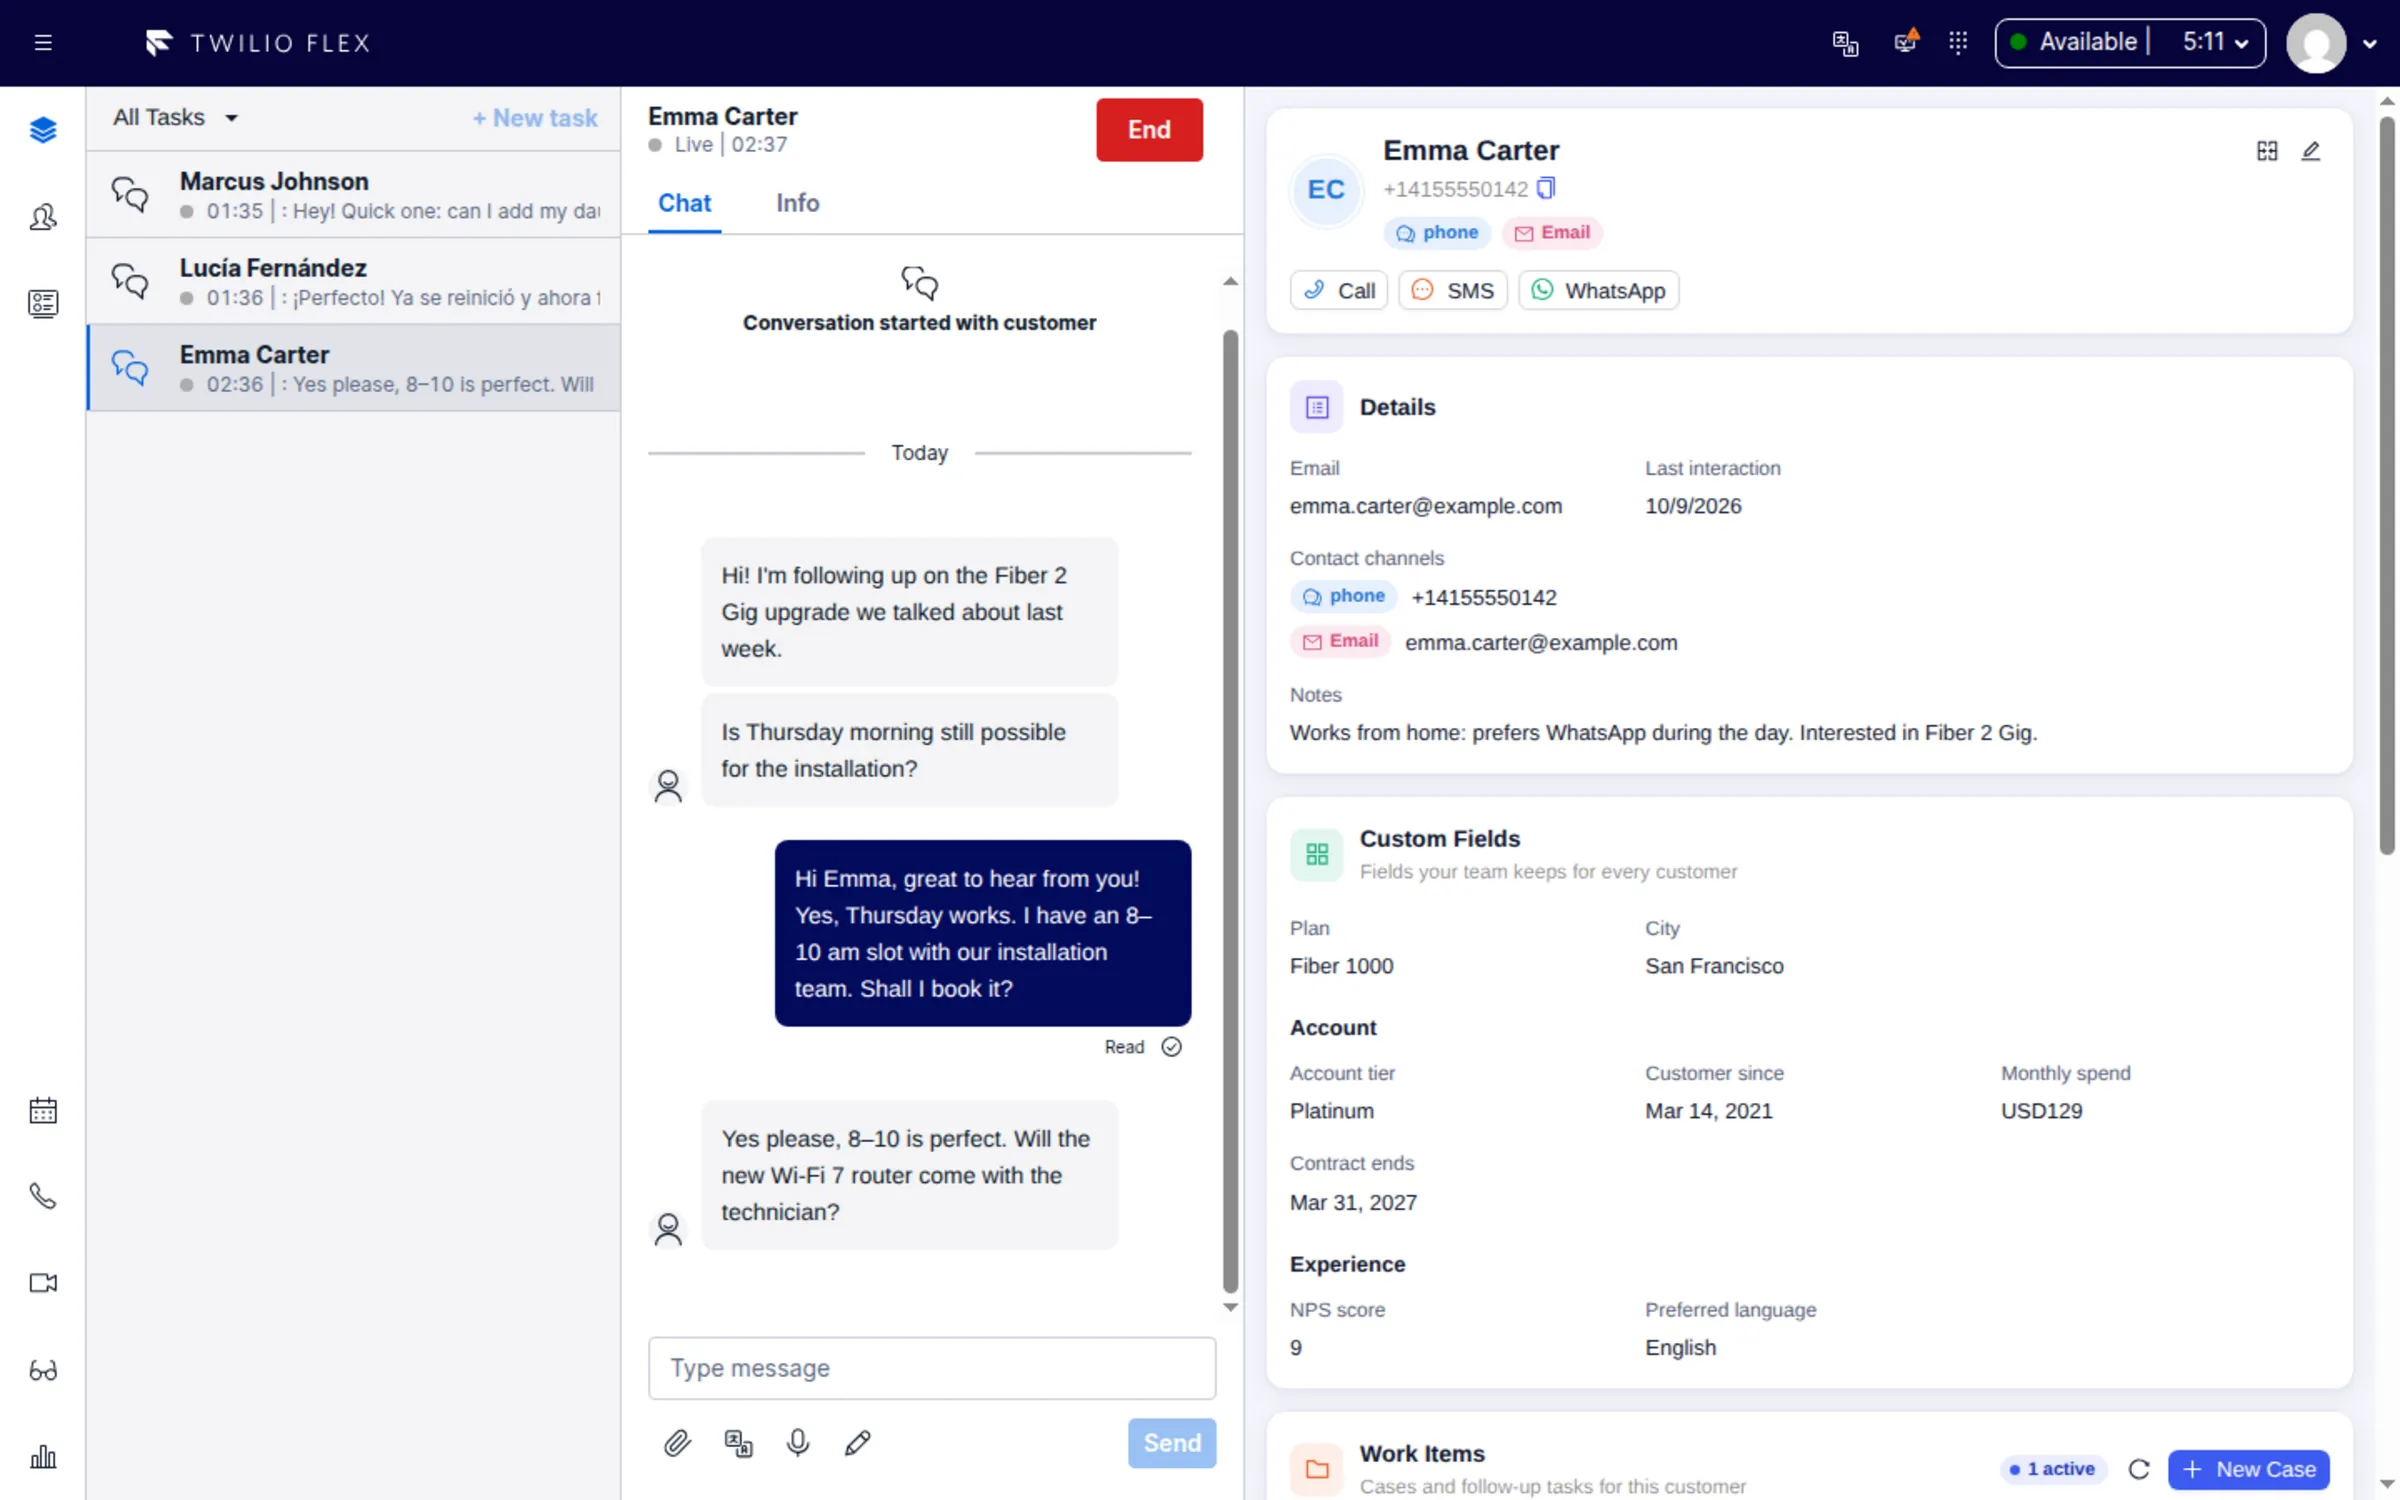Open the dialpad grid icon
Viewport: 2400px width, 1500px height.
[x=1958, y=43]
